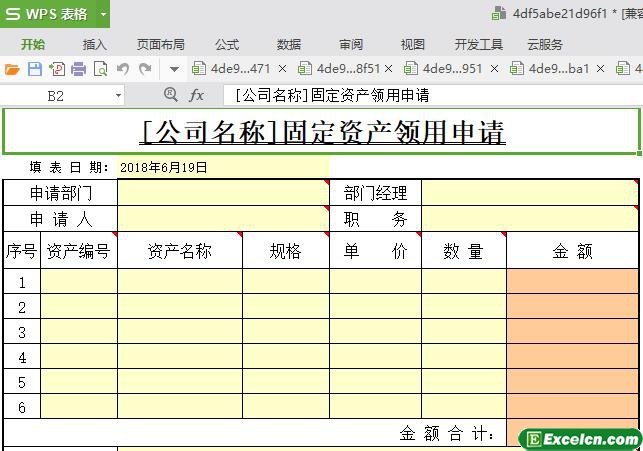This screenshot has height=451, width=643.
Task: Click the formula bar text field
Action: point(430,95)
